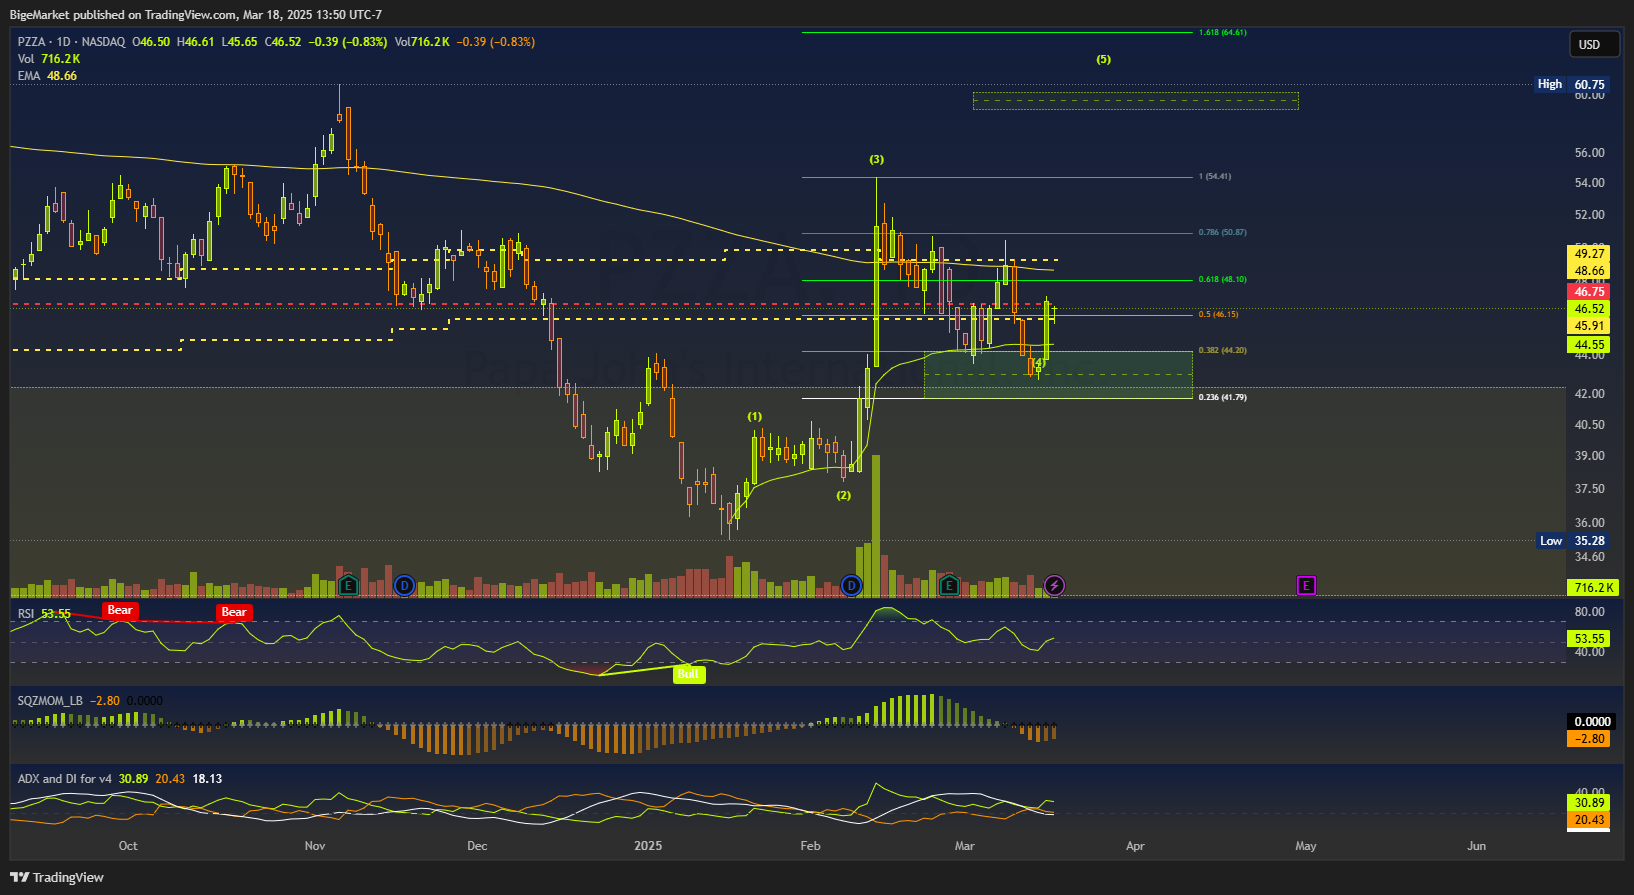
Task: Click the orange 20.43 ADX axis label
Action: (x=1589, y=820)
